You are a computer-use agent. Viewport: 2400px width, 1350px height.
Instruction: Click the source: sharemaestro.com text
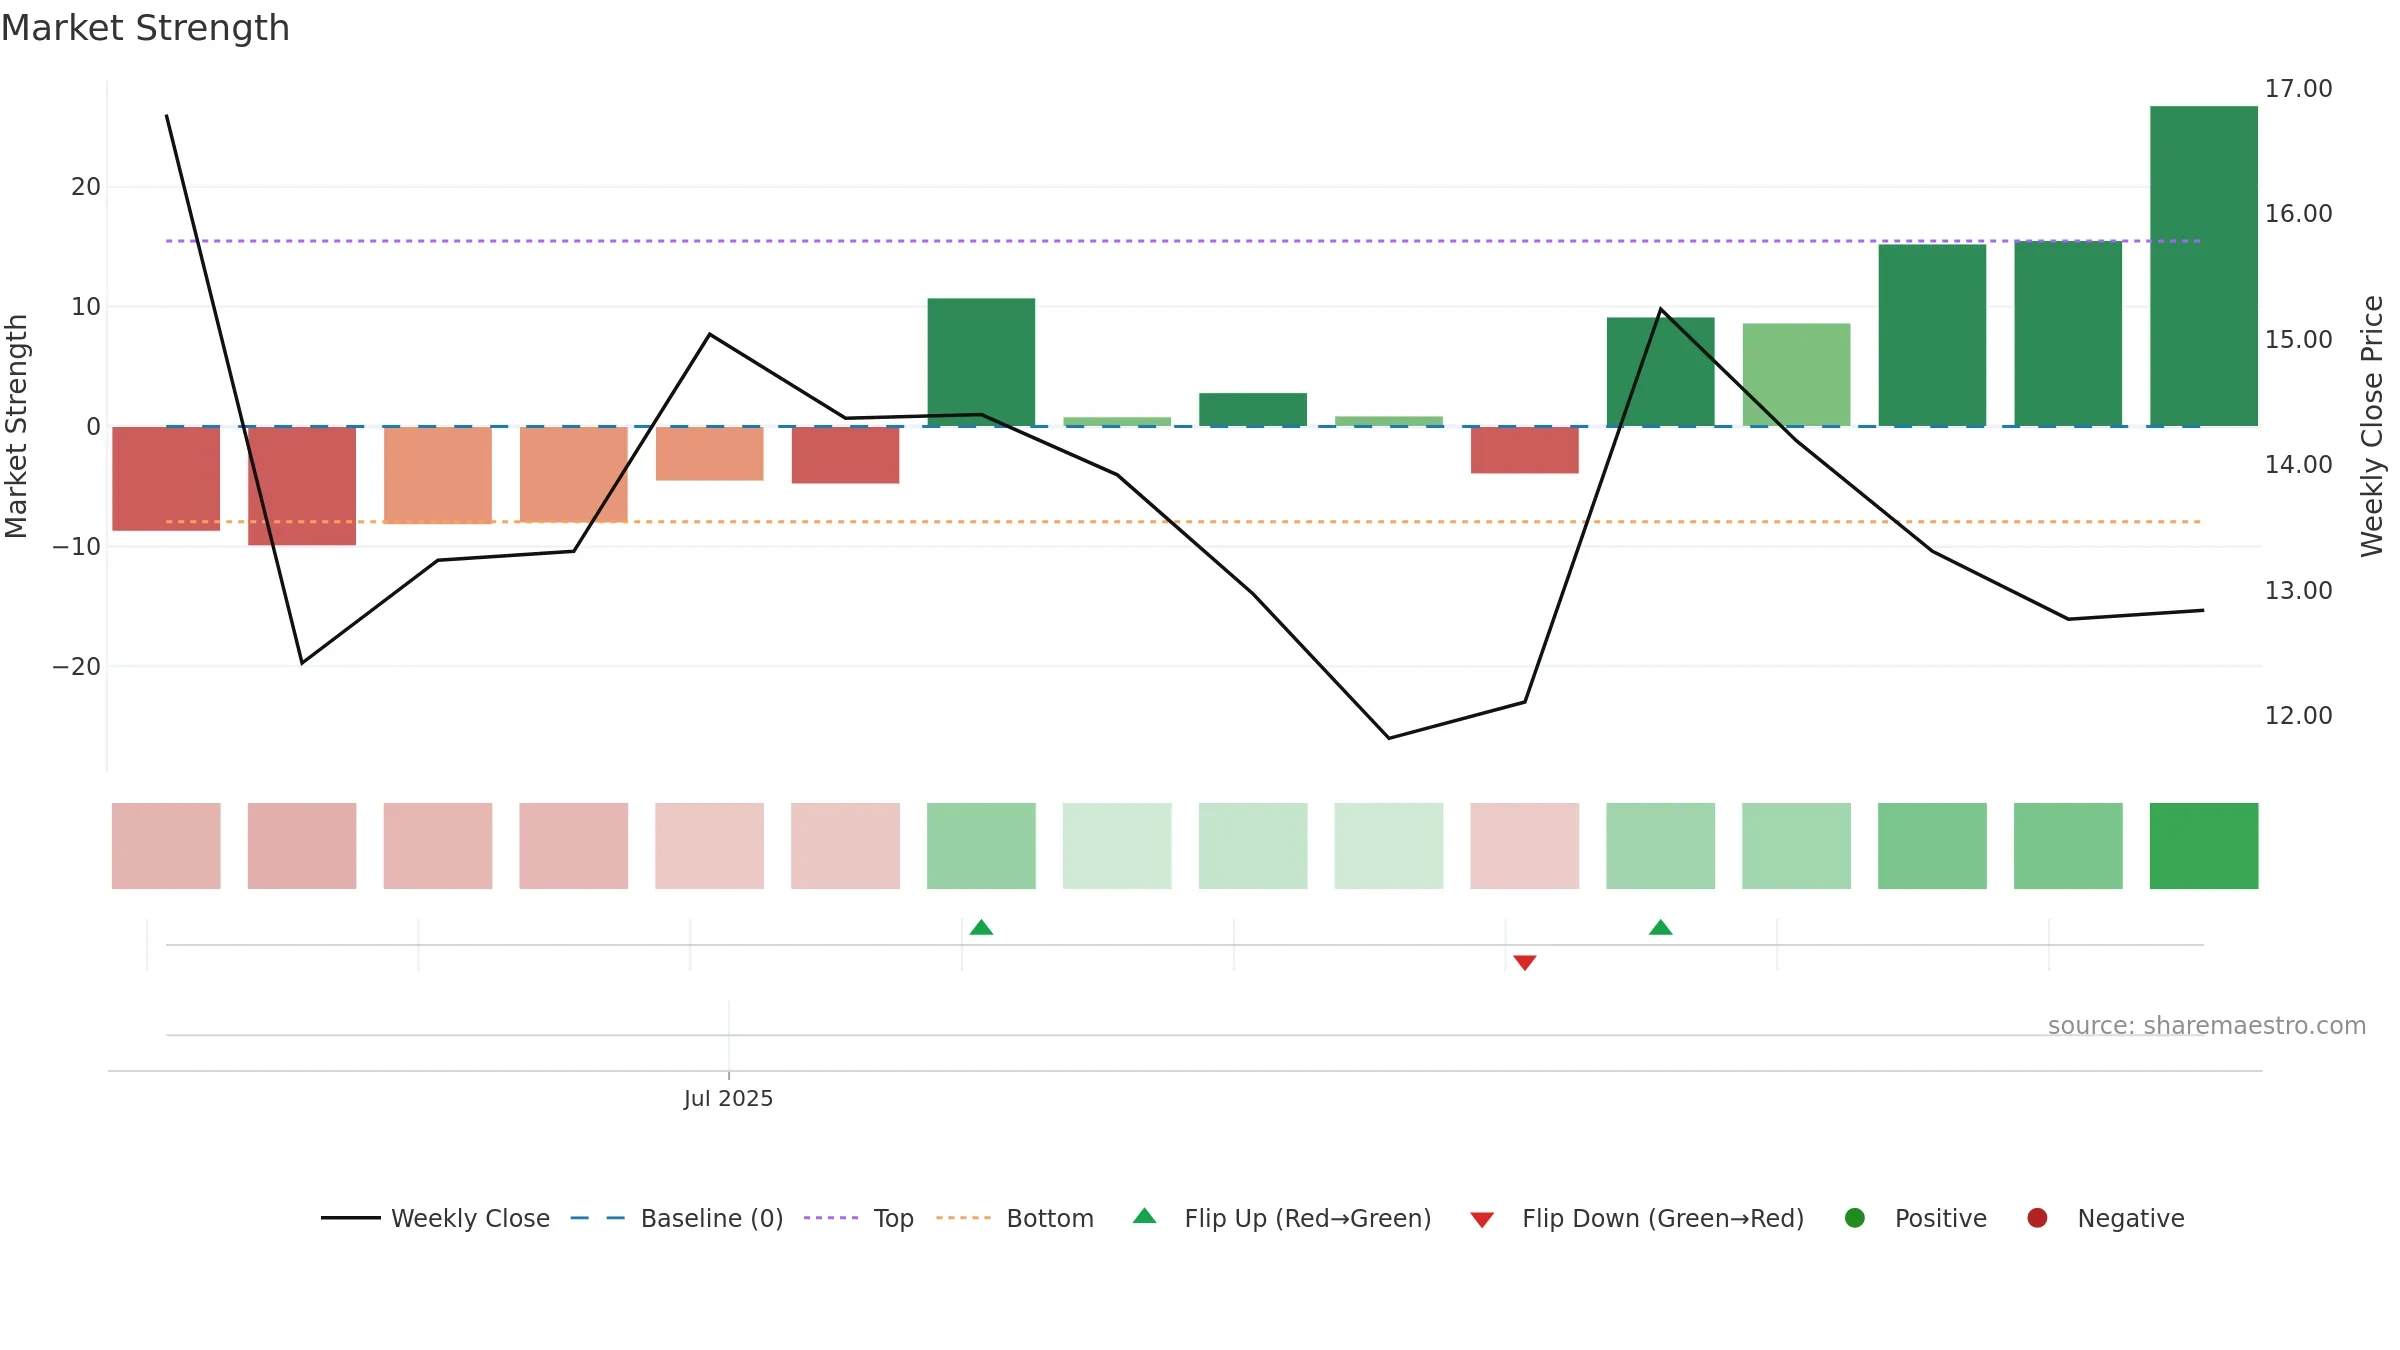tap(2207, 1026)
